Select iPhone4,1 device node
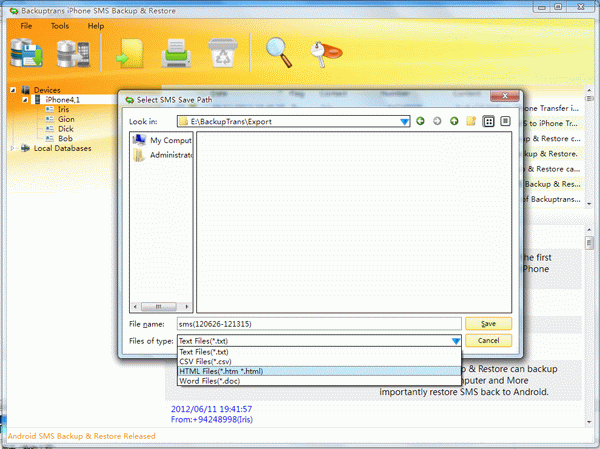 62,100
